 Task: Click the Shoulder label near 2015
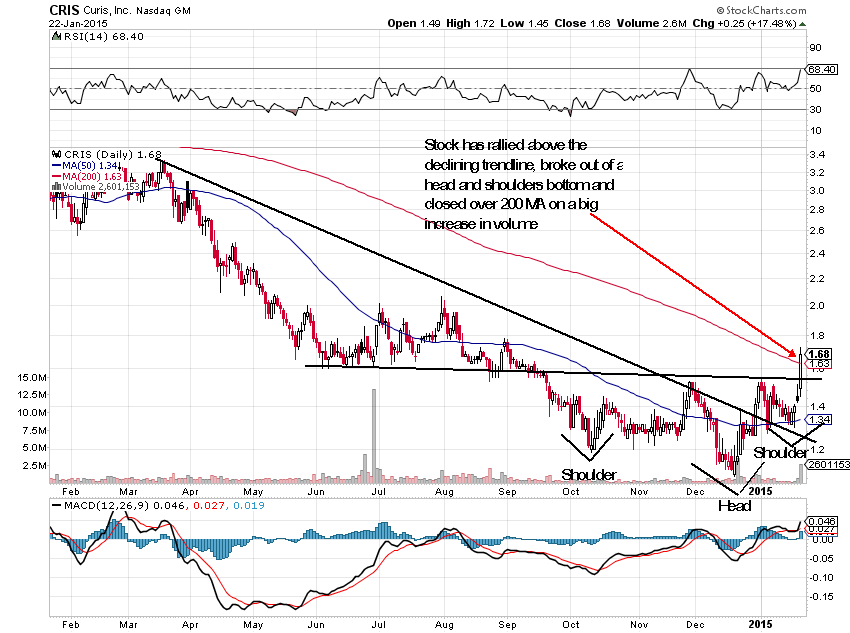(x=781, y=453)
